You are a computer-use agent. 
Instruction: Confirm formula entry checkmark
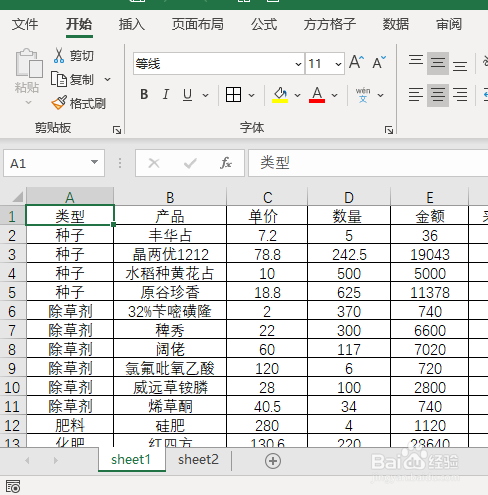click(x=190, y=163)
